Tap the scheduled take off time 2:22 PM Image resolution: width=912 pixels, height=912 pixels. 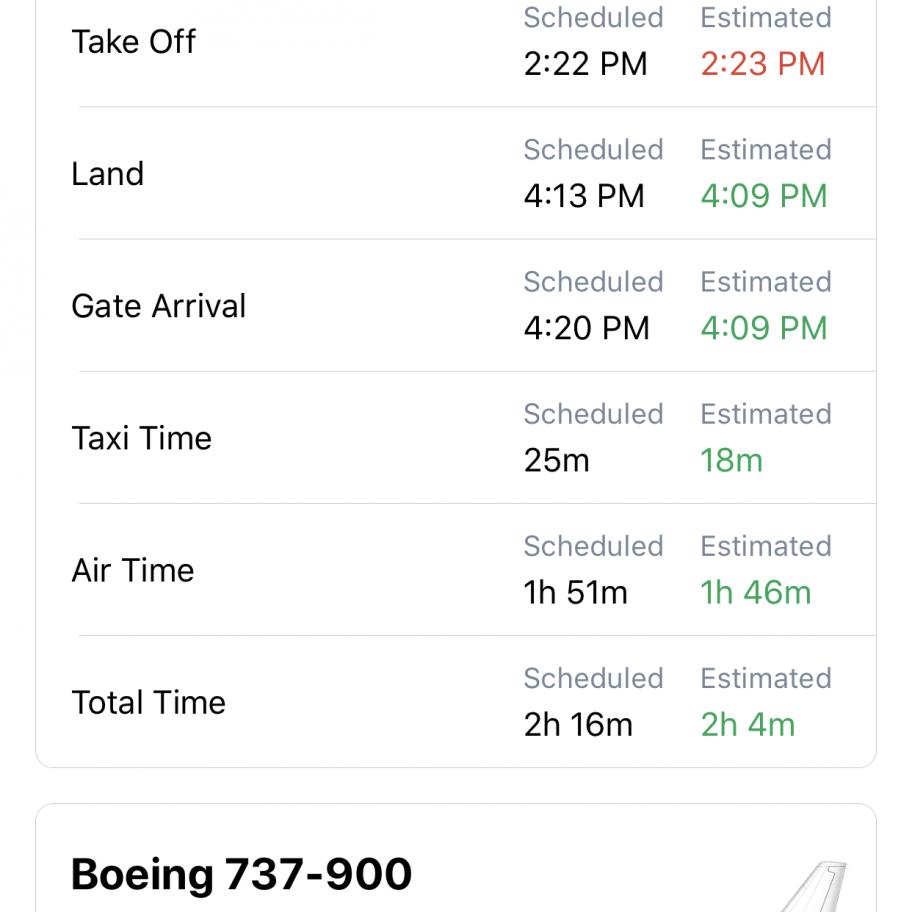coord(585,64)
